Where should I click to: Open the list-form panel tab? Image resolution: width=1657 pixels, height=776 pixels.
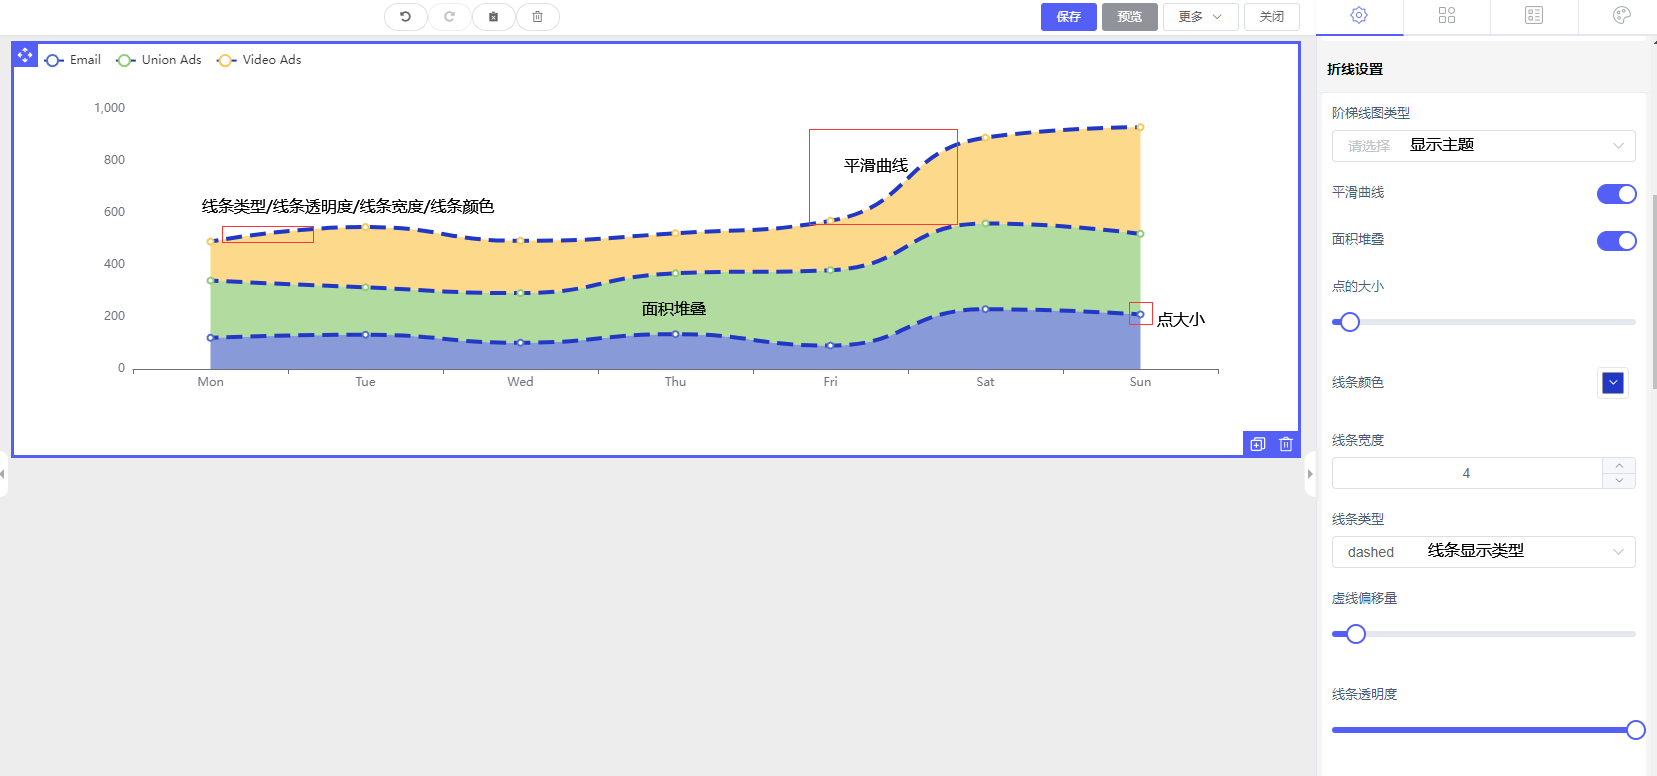(x=1533, y=15)
